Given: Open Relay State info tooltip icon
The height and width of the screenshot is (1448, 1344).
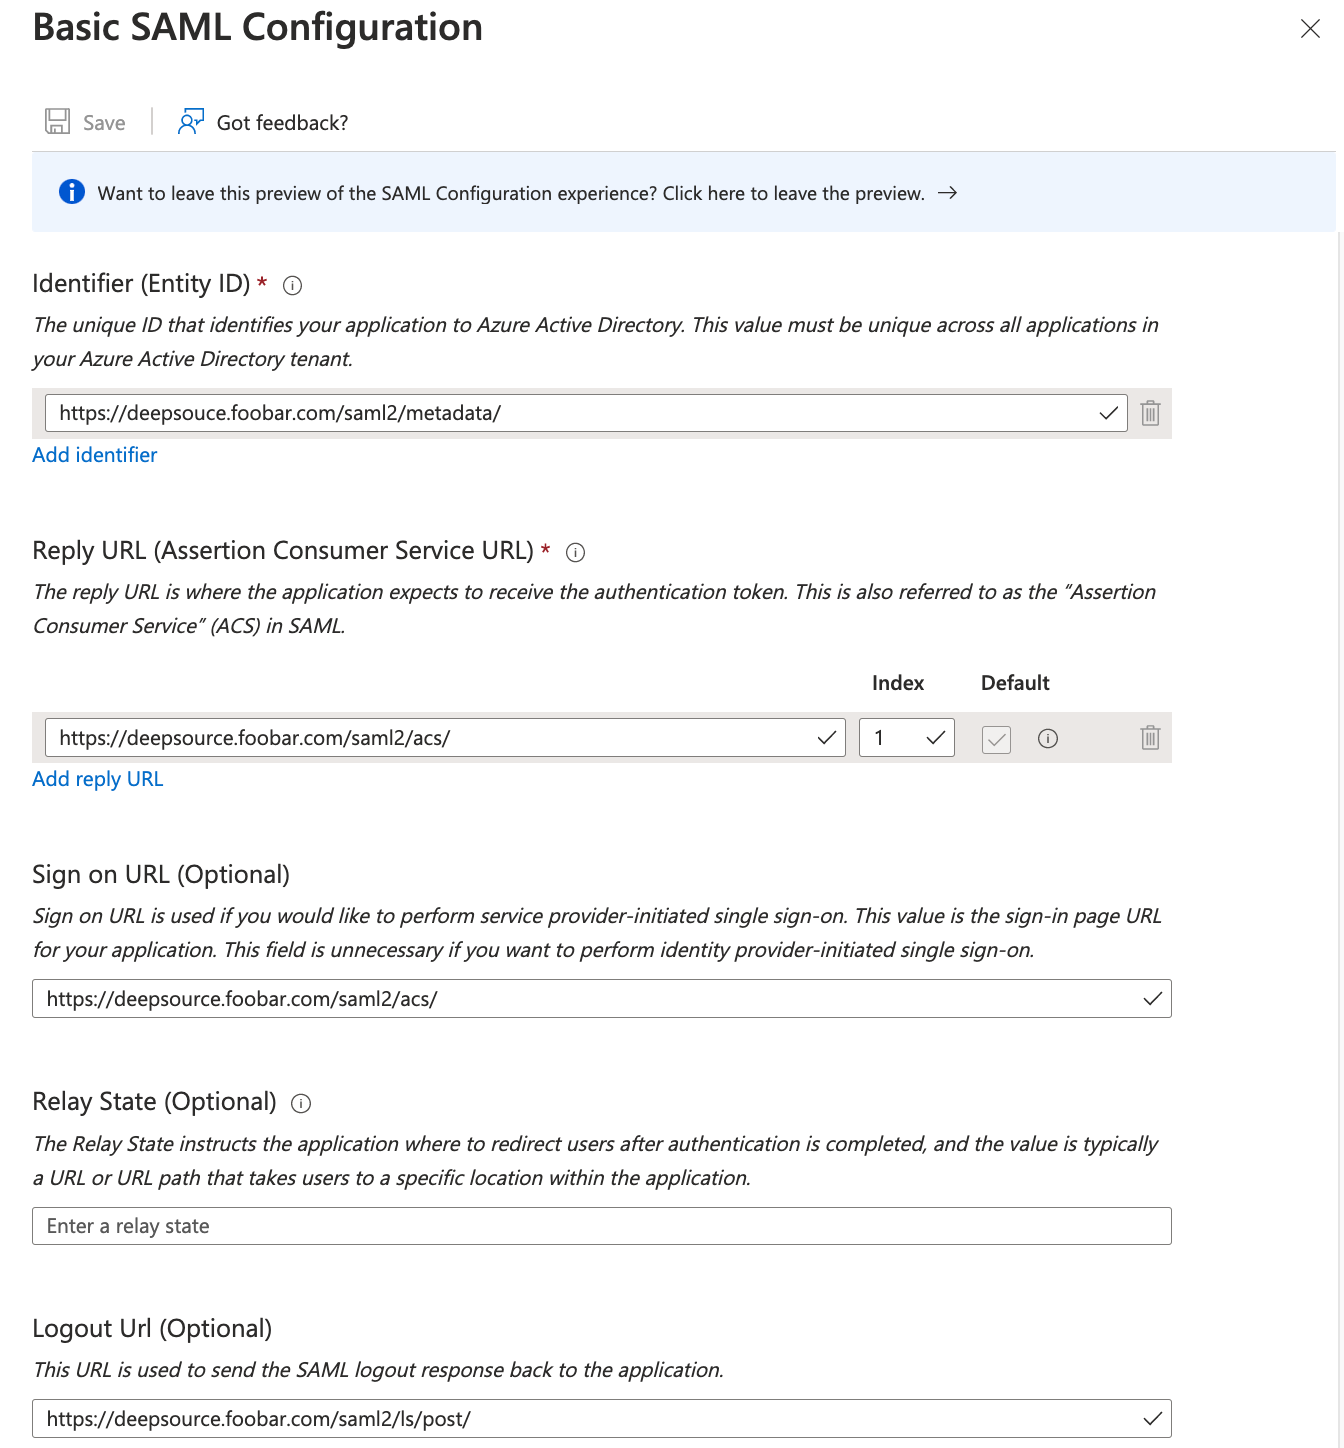Looking at the screenshot, I should coord(301,1104).
